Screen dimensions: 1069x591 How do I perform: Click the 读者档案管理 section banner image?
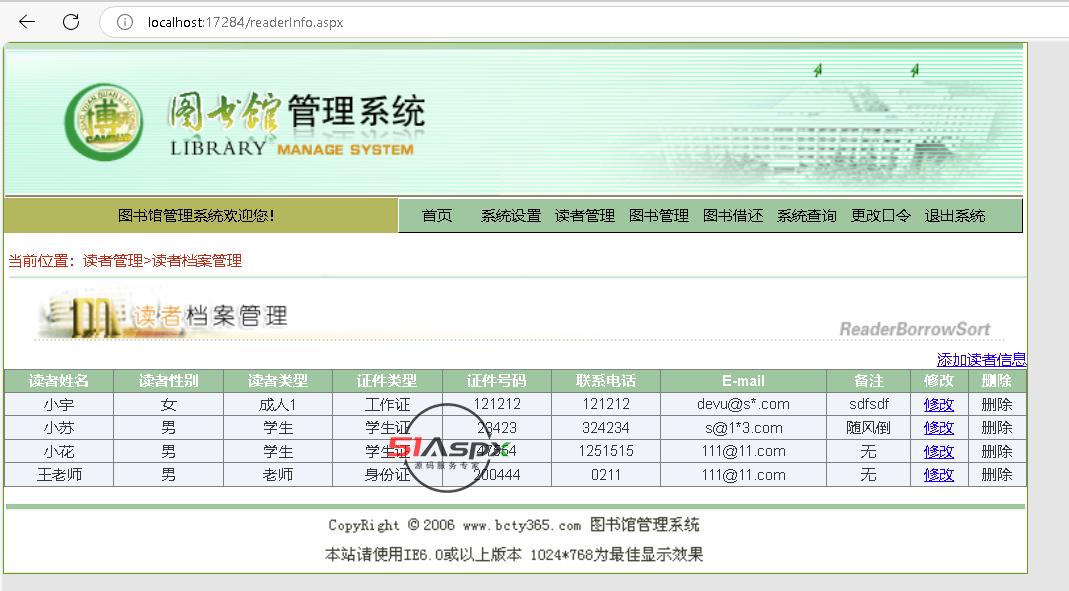[x=165, y=316]
